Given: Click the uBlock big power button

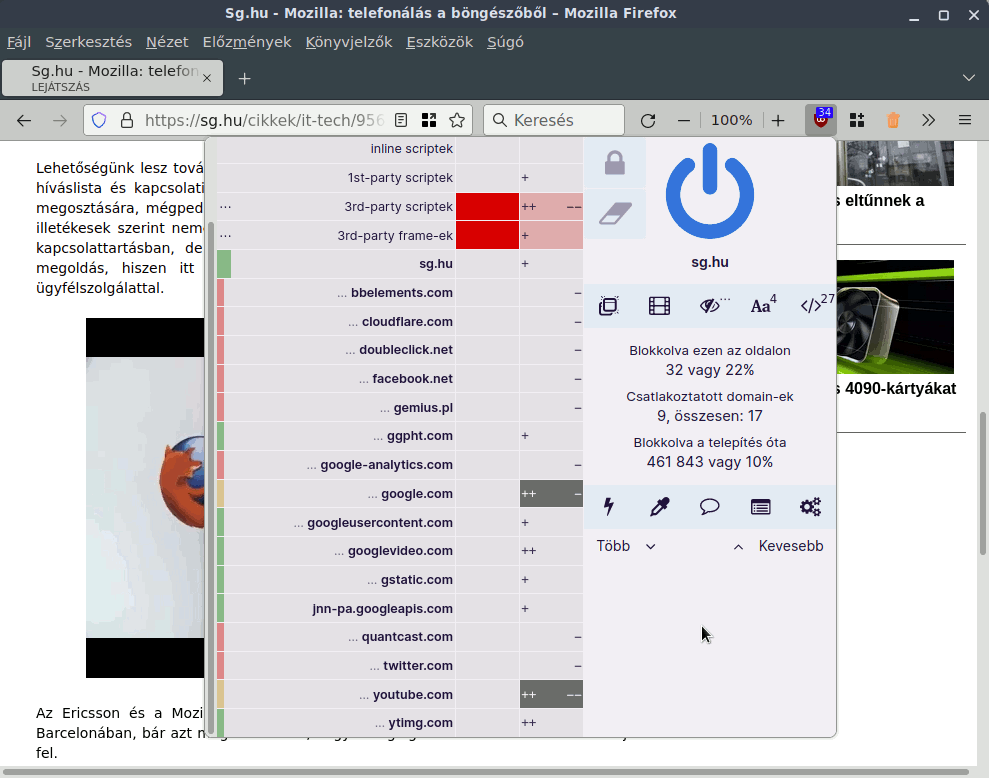Looking at the screenshot, I should (x=710, y=191).
